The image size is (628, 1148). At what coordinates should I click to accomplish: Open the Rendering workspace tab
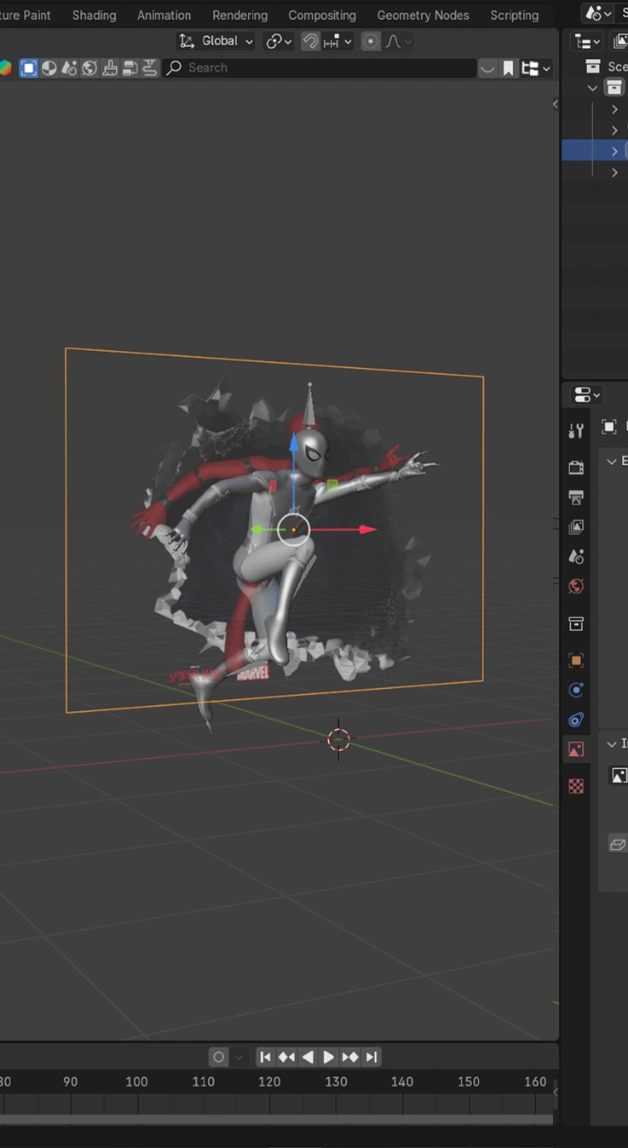click(x=240, y=15)
